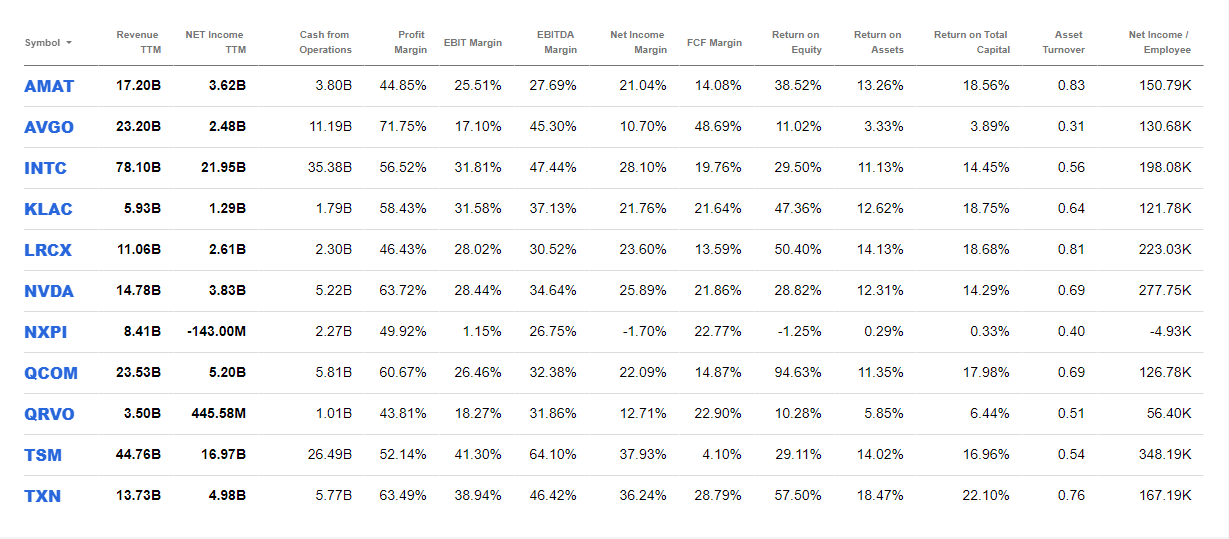Viewport: 1229px width, 539px height.
Task: Sort by NET Income TTM header
Action: pyautogui.click(x=215, y=42)
